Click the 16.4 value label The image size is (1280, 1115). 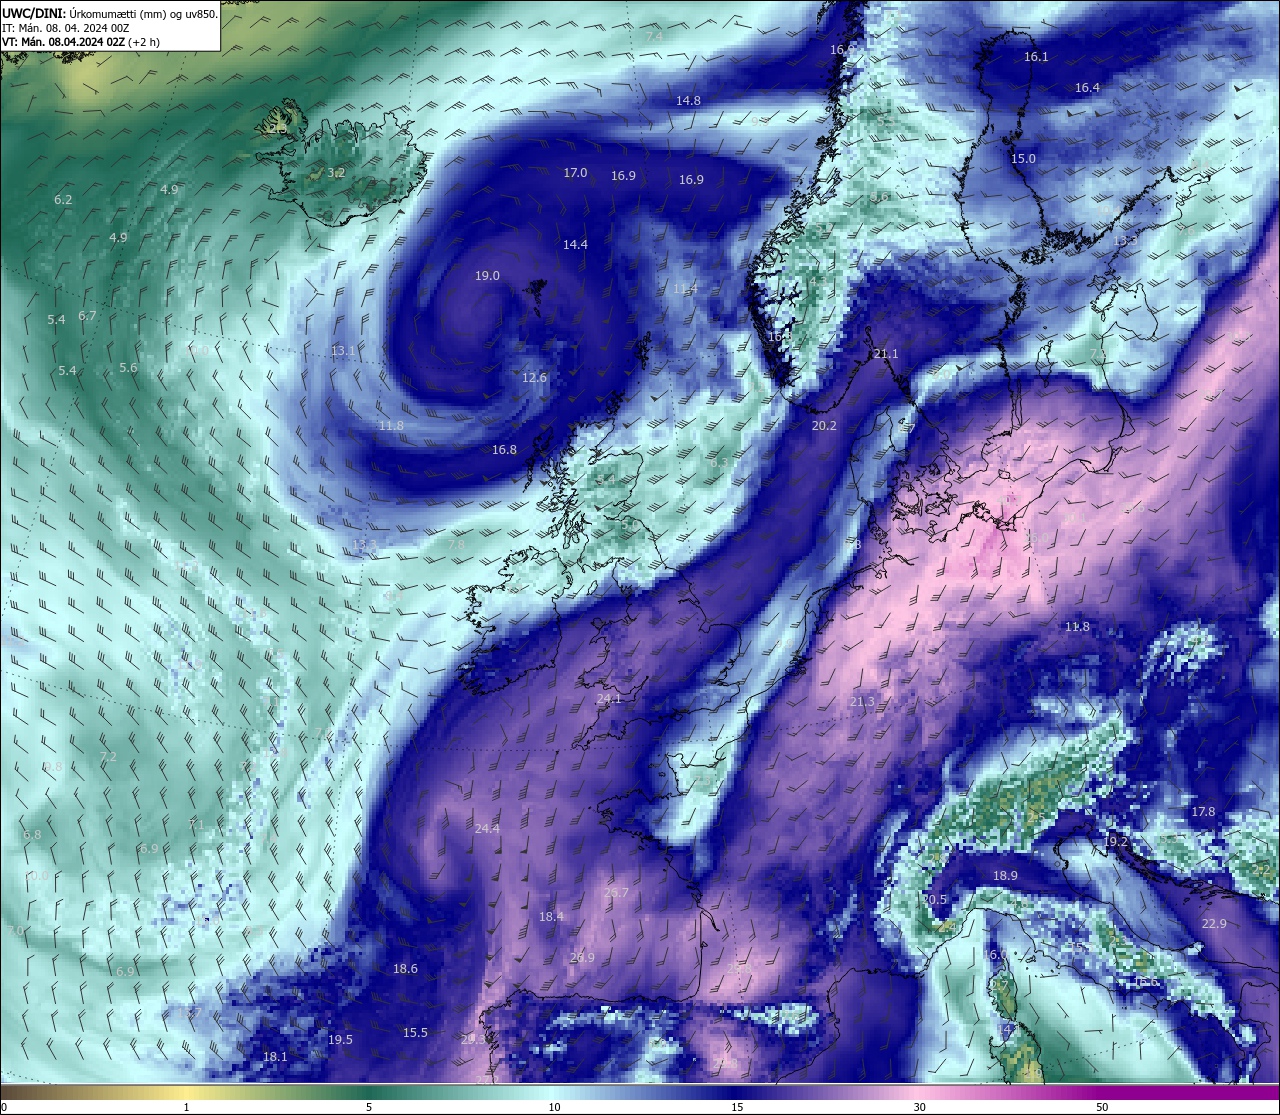click(x=1087, y=88)
